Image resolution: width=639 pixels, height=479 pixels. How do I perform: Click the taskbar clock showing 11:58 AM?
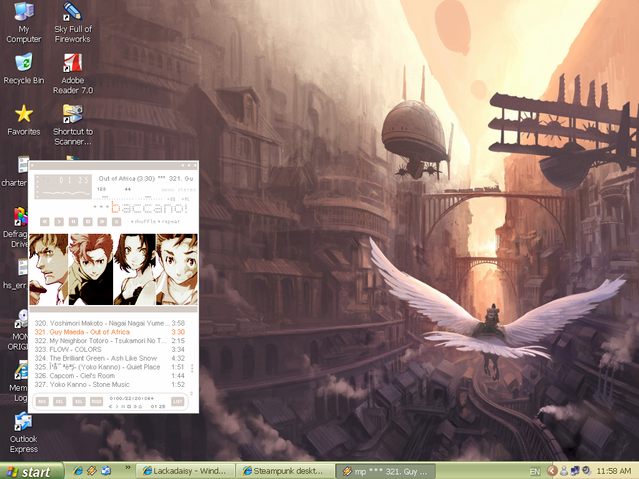[x=614, y=471]
